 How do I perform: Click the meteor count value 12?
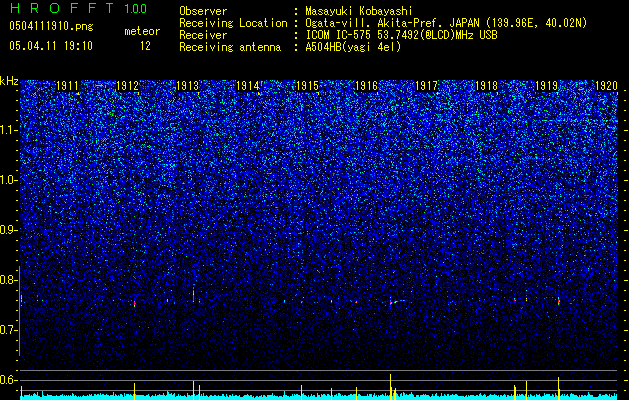coord(145,46)
